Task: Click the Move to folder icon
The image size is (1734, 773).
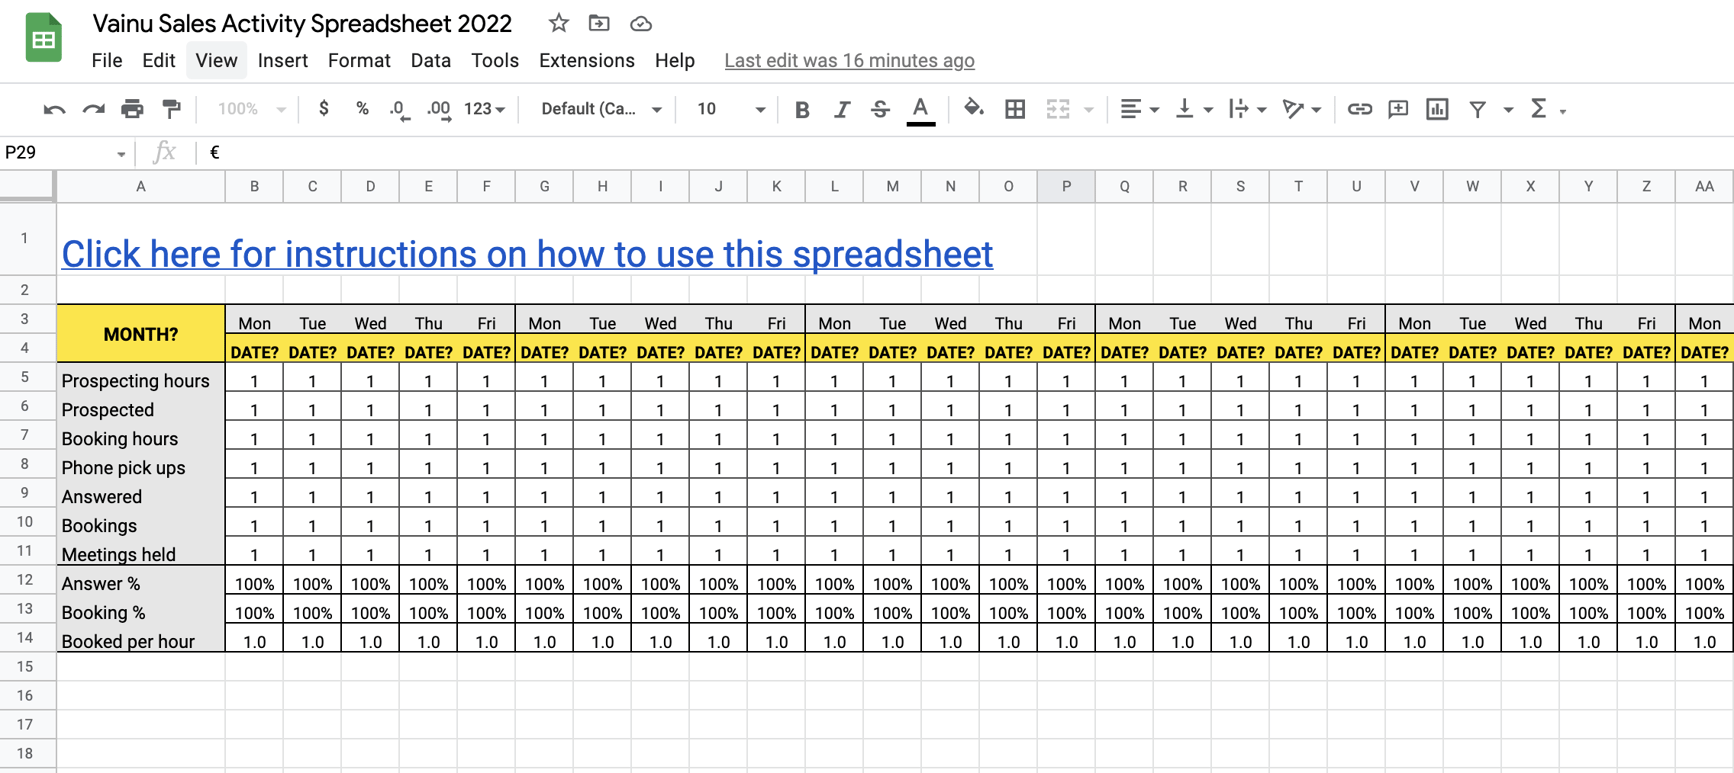Action: (599, 23)
